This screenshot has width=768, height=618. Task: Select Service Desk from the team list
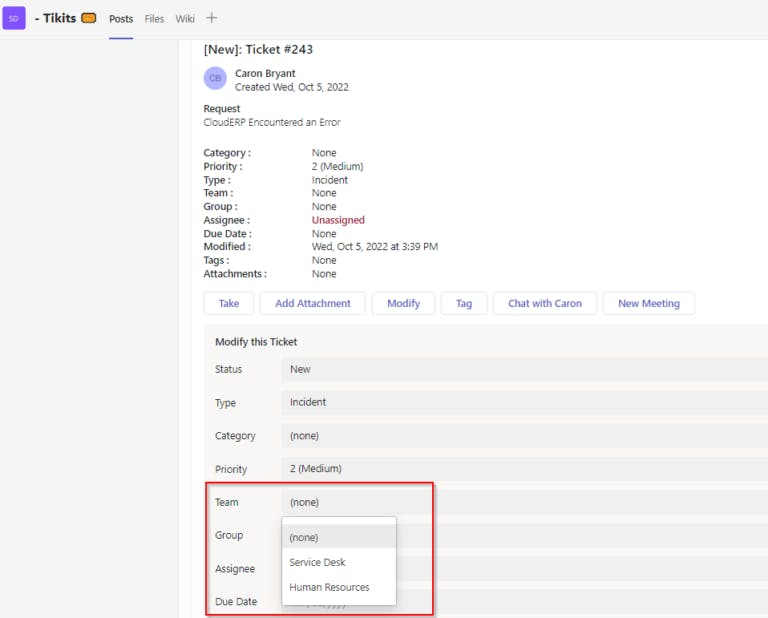[317, 562]
